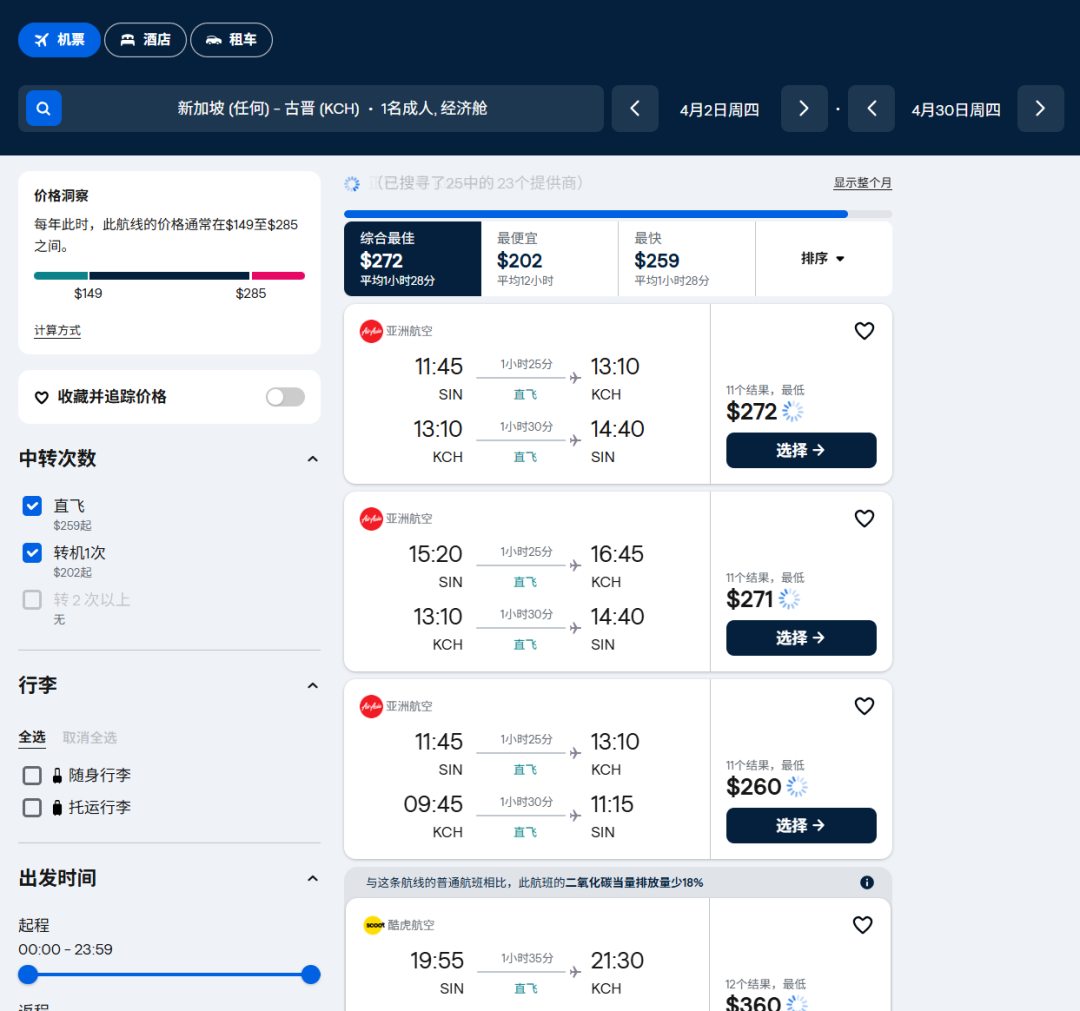Screen dimensions: 1080x1011
Task: Collapse the 行李 filter section
Action: click(312, 686)
